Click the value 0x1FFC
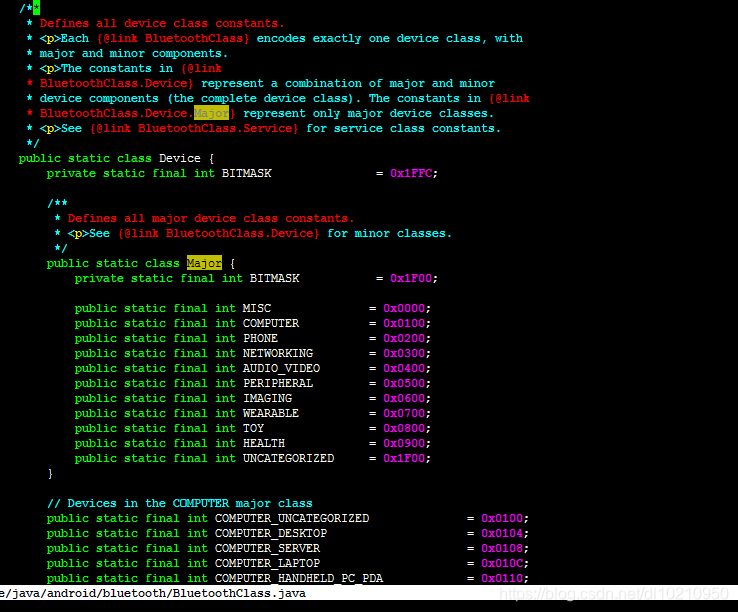Screen dimensions: 738x612 click(x=411, y=173)
